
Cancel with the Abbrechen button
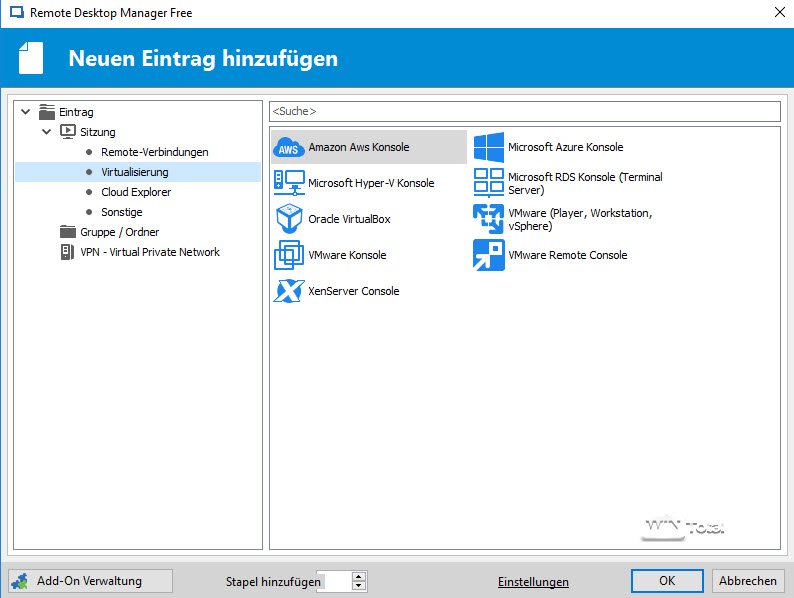tap(748, 581)
